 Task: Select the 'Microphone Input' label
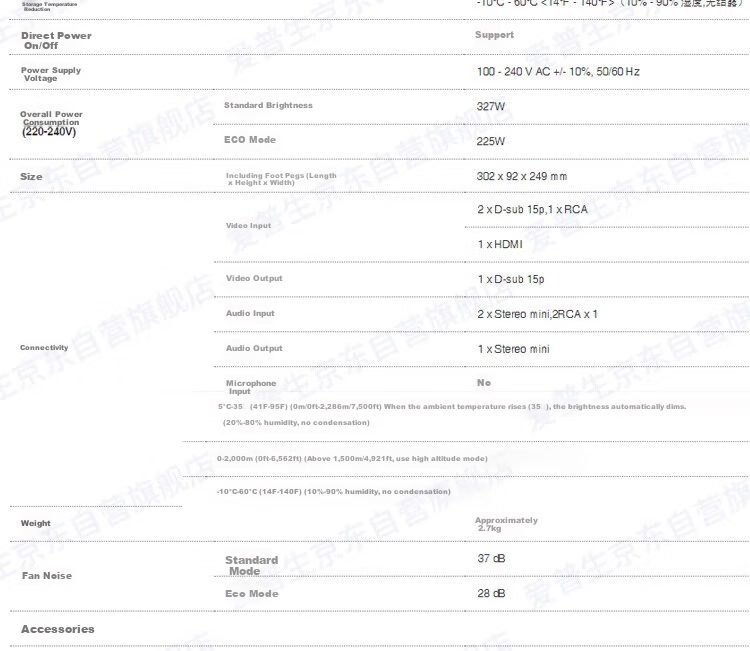pyautogui.click(x=251, y=387)
